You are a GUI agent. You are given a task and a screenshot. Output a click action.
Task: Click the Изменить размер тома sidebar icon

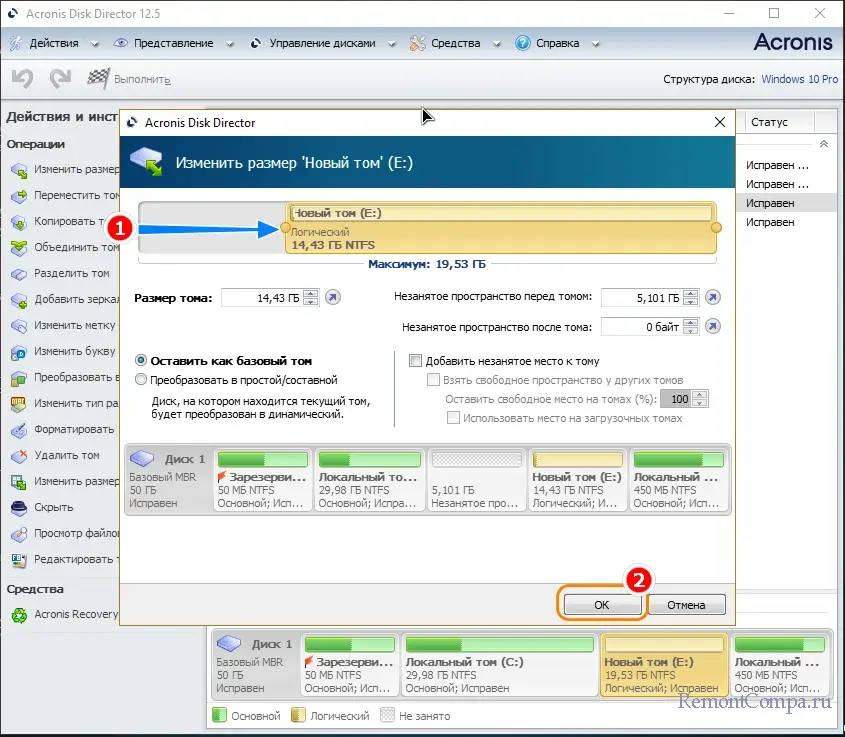(19, 170)
